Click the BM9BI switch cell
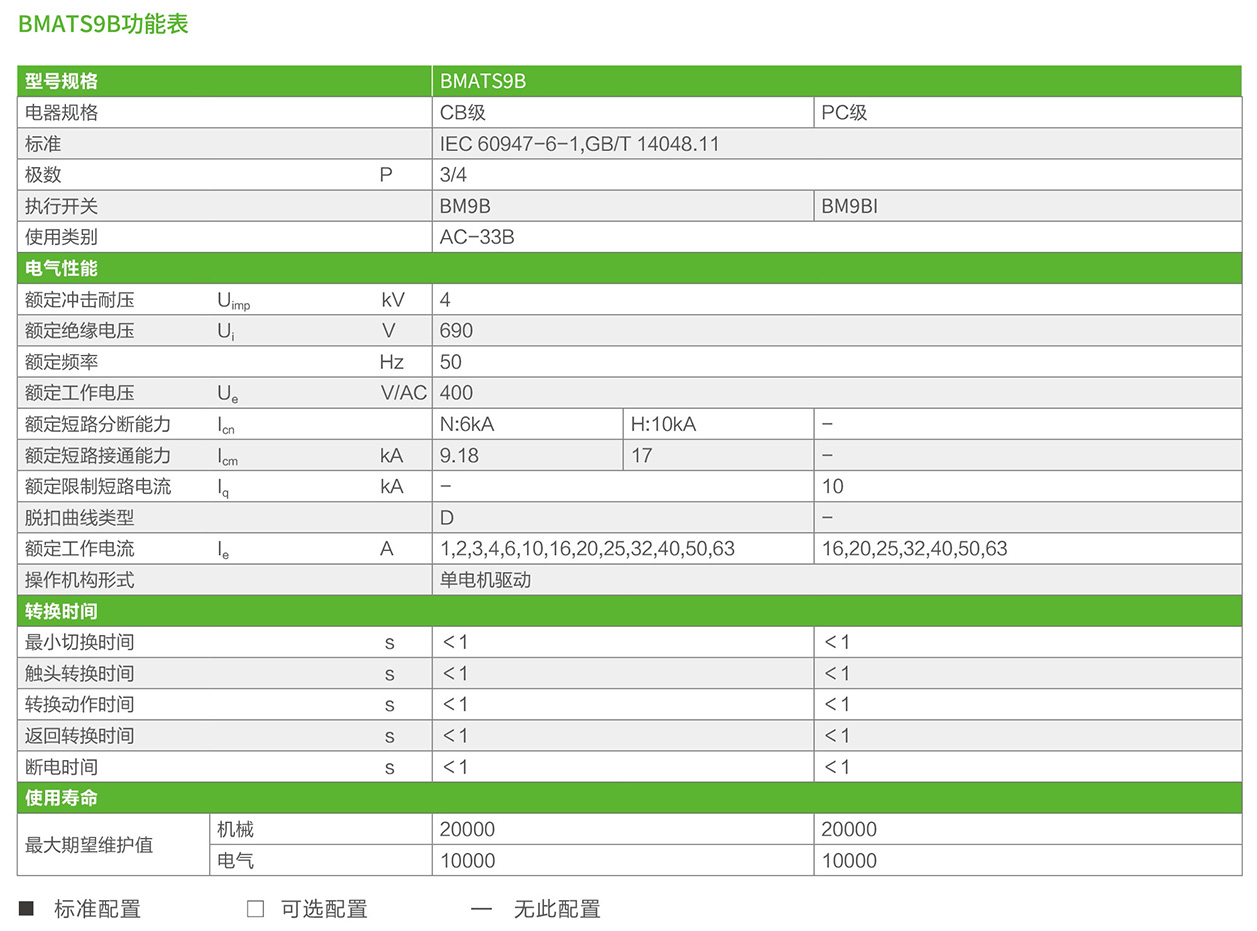1257x931 pixels. coord(849,207)
